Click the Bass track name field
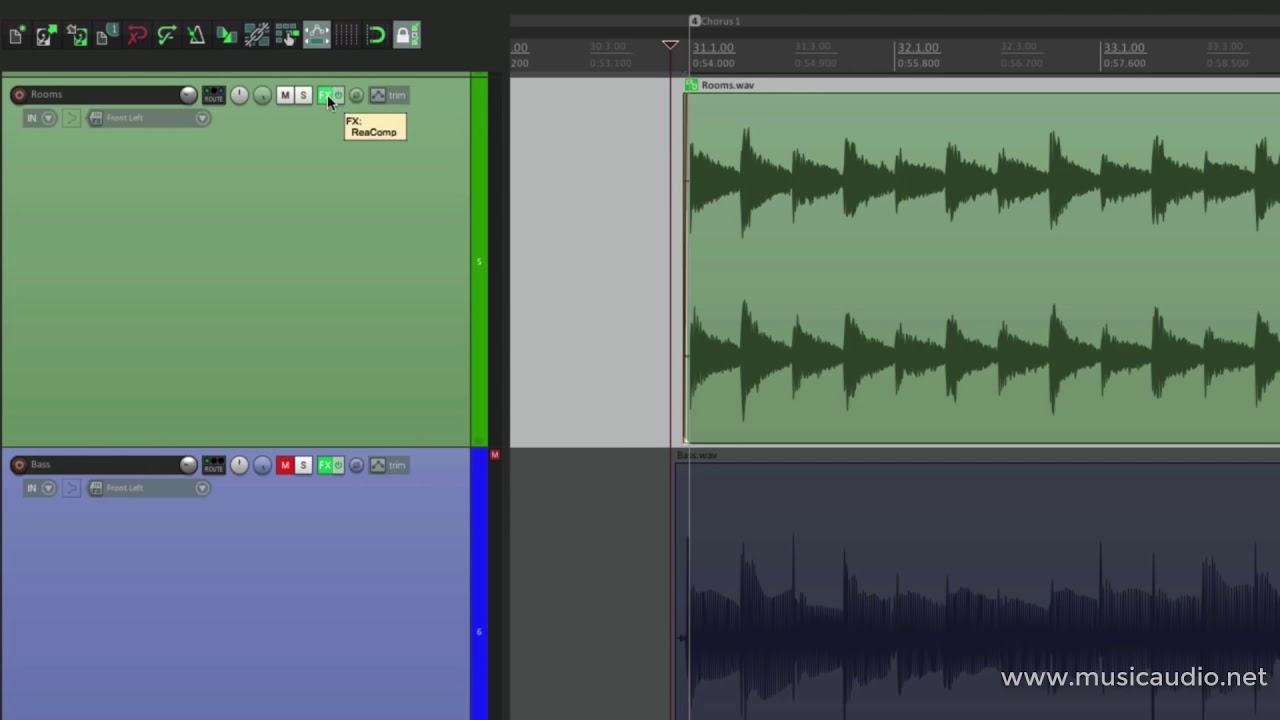The height and width of the screenshot is (720, 1280). [103, 465]
